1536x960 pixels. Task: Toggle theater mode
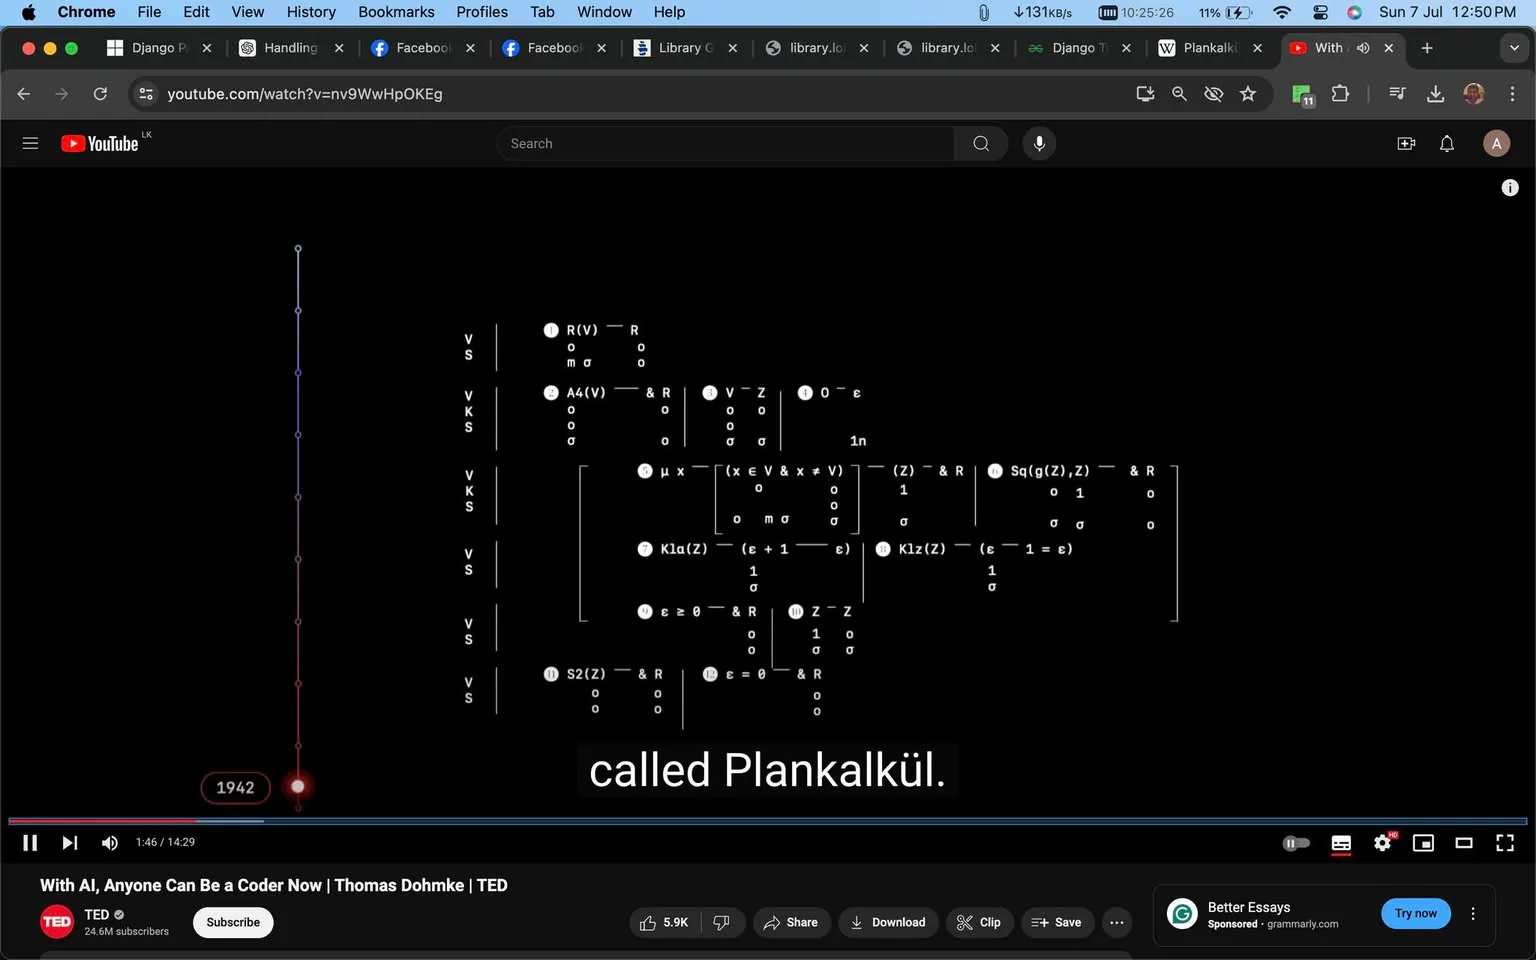point(1464,843)
